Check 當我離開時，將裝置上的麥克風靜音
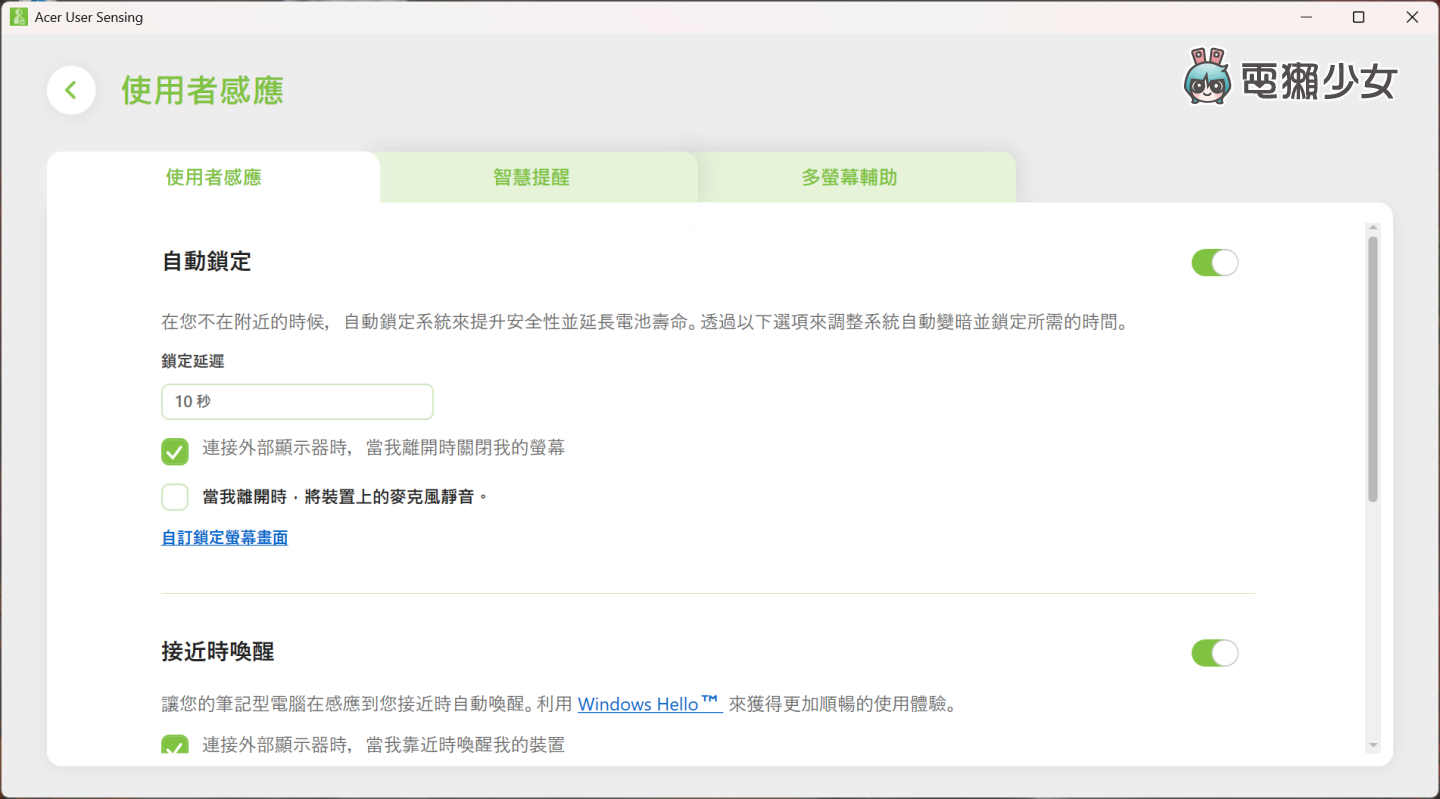 pos(175,497)
